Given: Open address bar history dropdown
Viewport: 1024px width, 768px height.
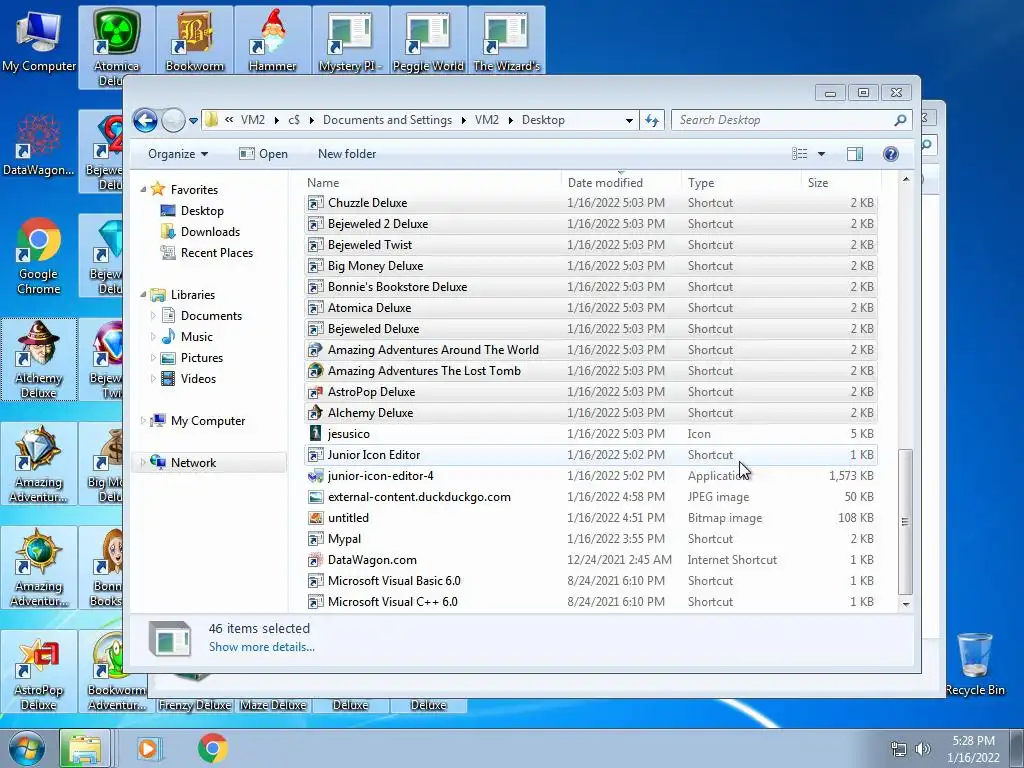Looking at the screenshot, I should 628,121.
